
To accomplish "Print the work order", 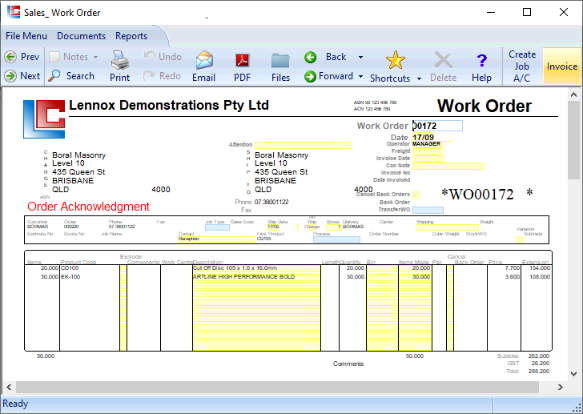I will coord(120,66).
